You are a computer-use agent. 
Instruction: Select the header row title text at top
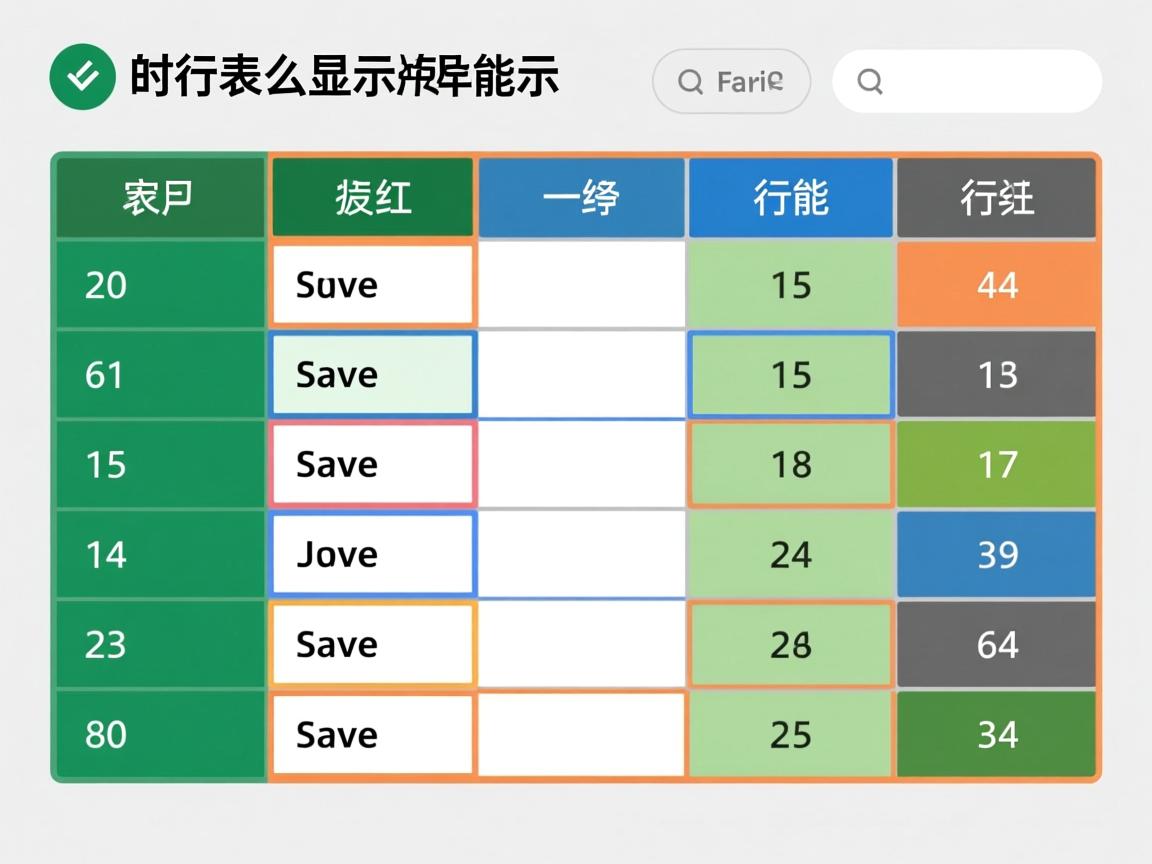click(345, 77)
